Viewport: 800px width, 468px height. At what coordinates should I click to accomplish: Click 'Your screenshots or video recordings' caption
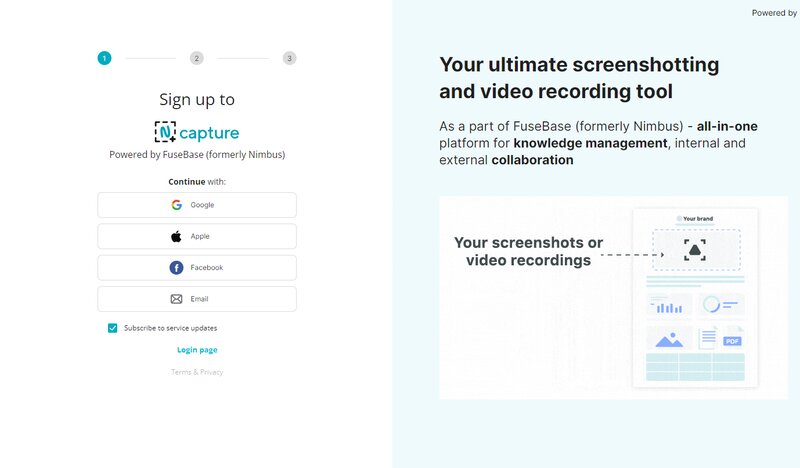coord(529,251)
